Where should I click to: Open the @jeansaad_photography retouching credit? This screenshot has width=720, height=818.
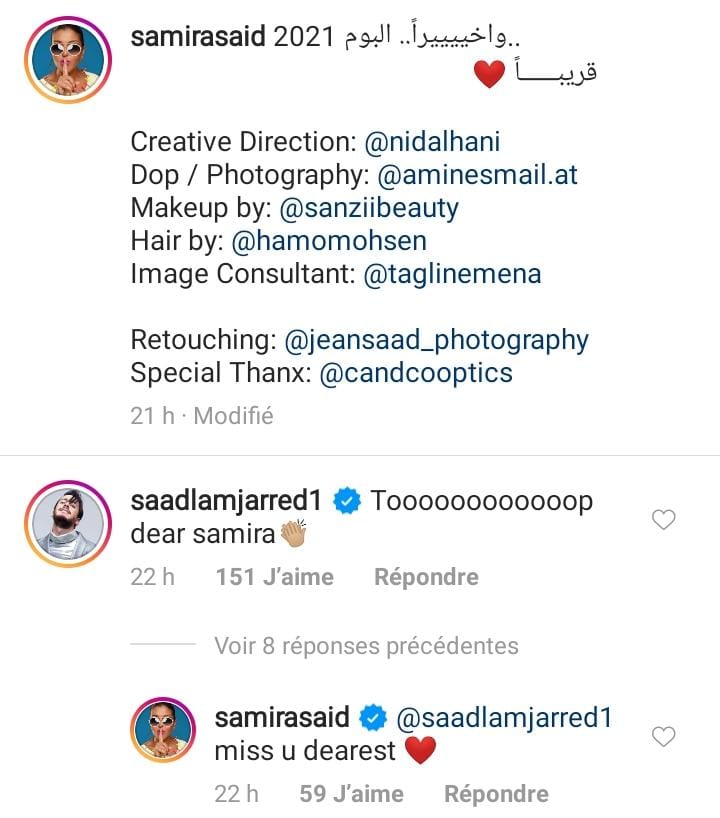[437, 340]
